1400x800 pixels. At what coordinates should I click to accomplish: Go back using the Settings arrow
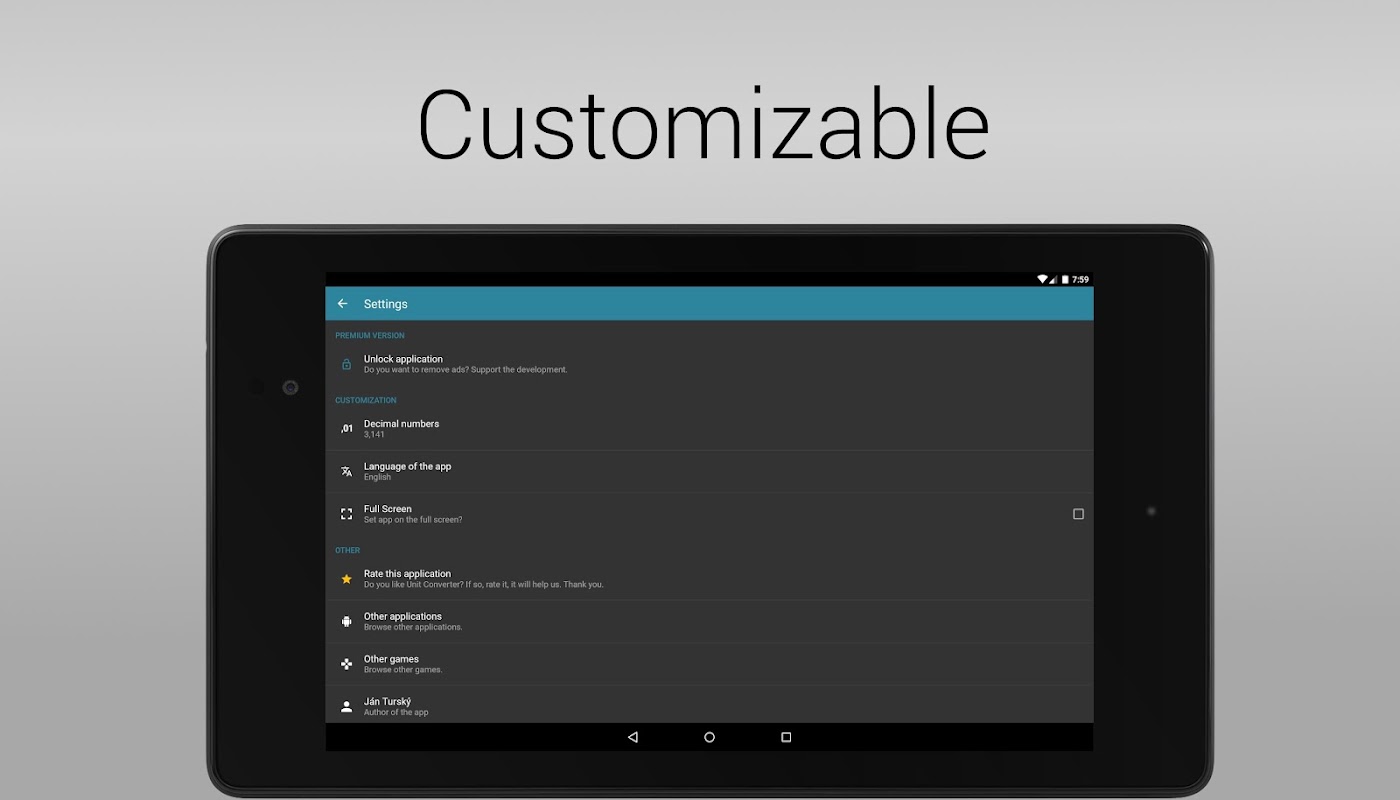[342, 304]
